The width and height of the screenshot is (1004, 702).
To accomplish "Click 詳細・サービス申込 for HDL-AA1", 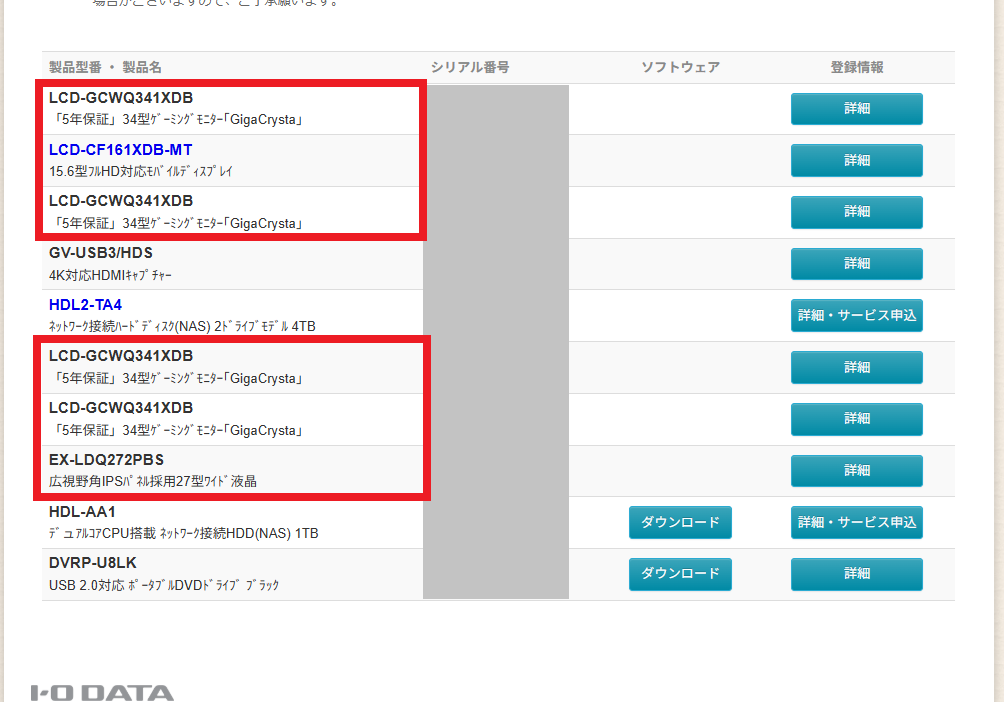I will tap(857, 522).
